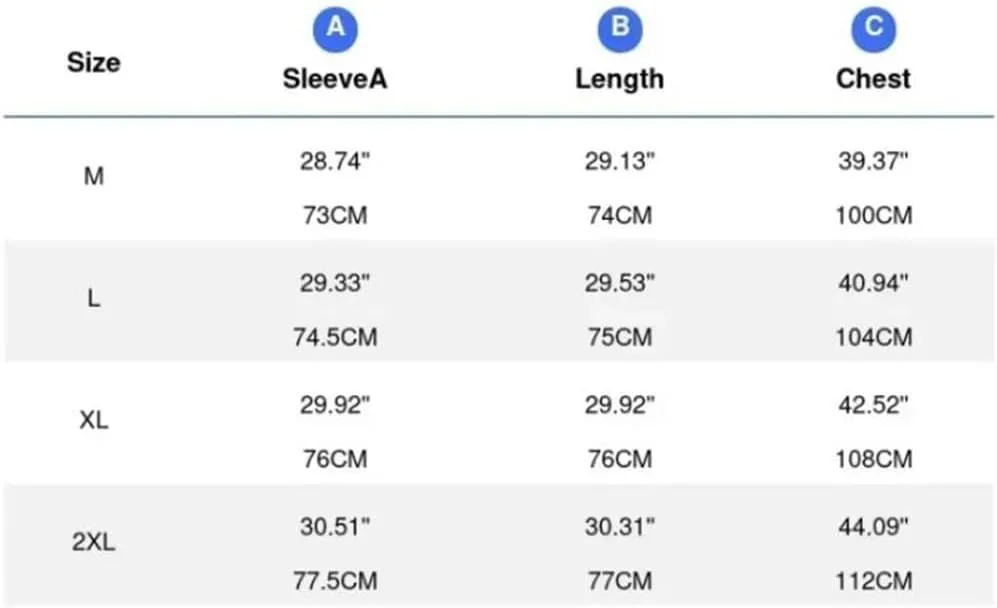Select the XL size row label
997x608 pixels.
point(93,420)
